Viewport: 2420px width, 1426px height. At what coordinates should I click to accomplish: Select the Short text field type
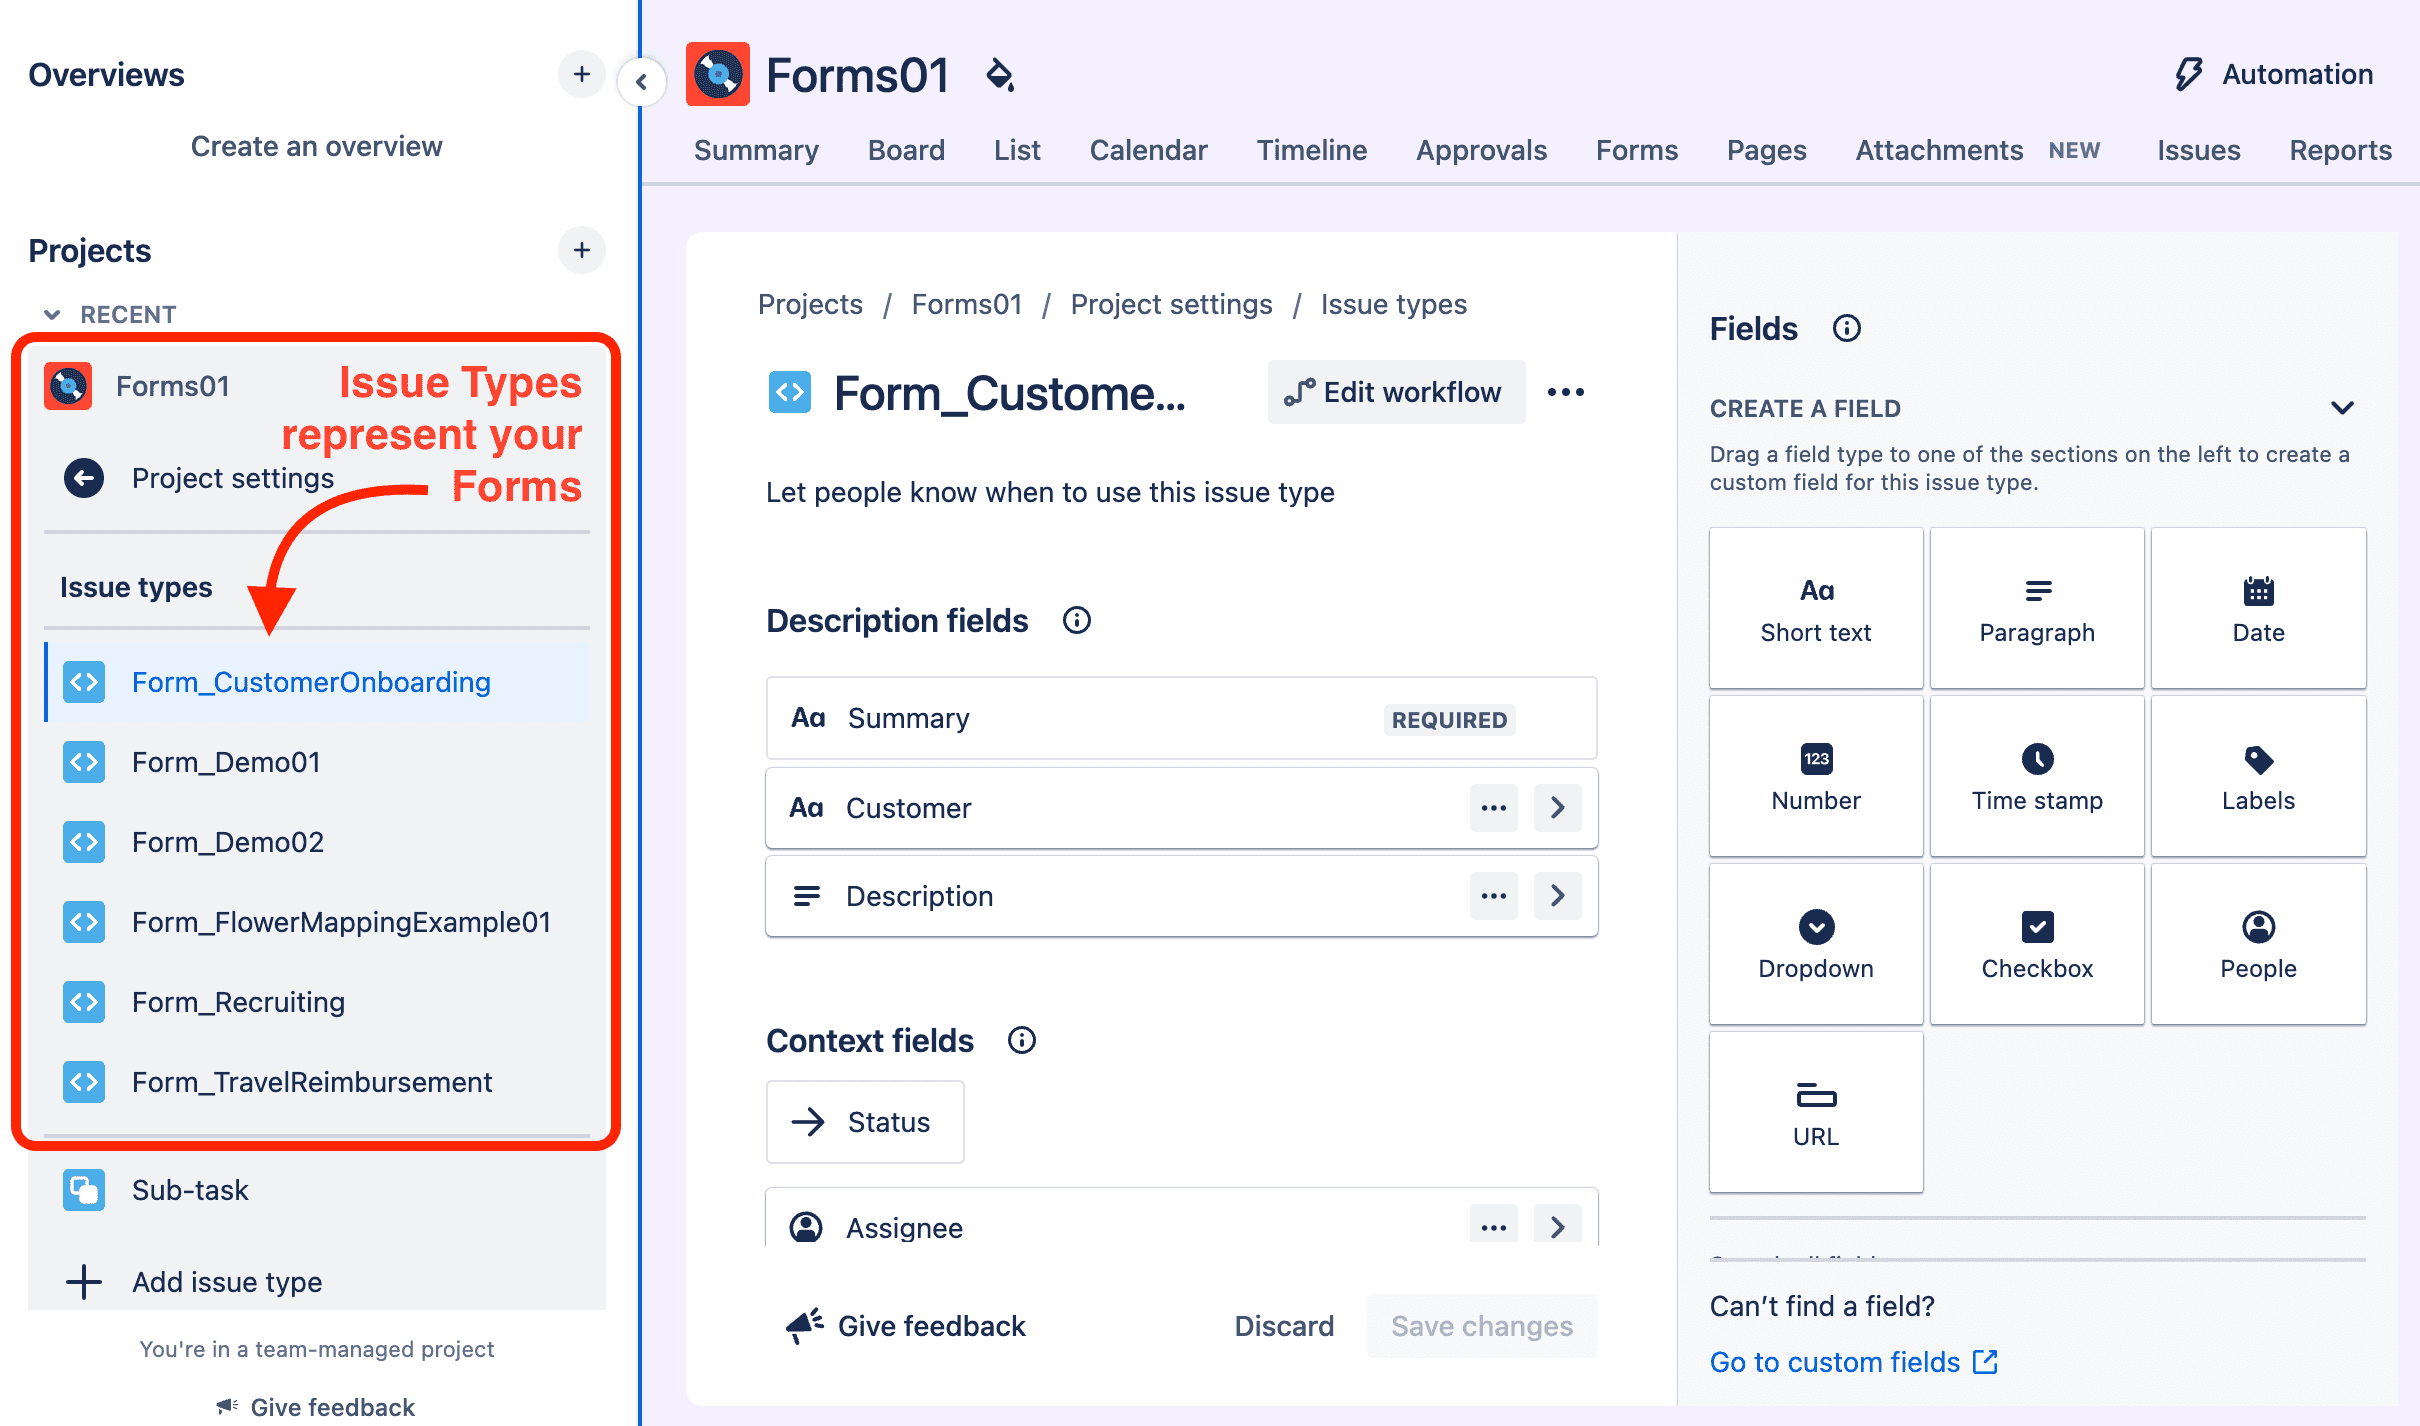pos(1815,607)
